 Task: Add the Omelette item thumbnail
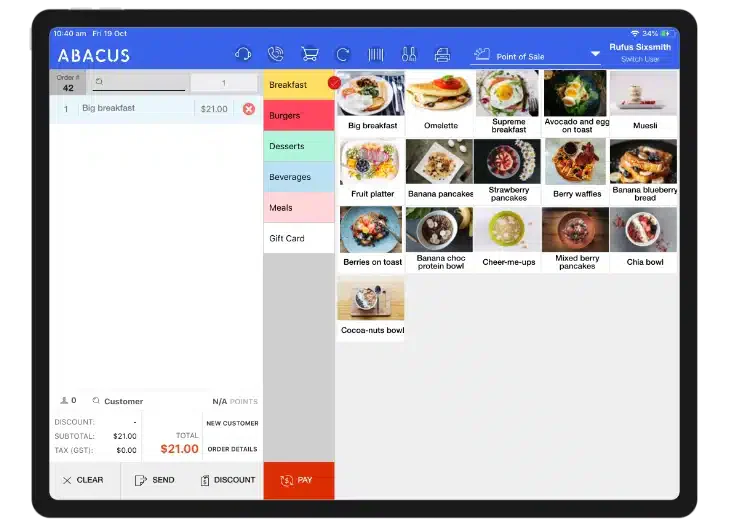click(440, 103)
